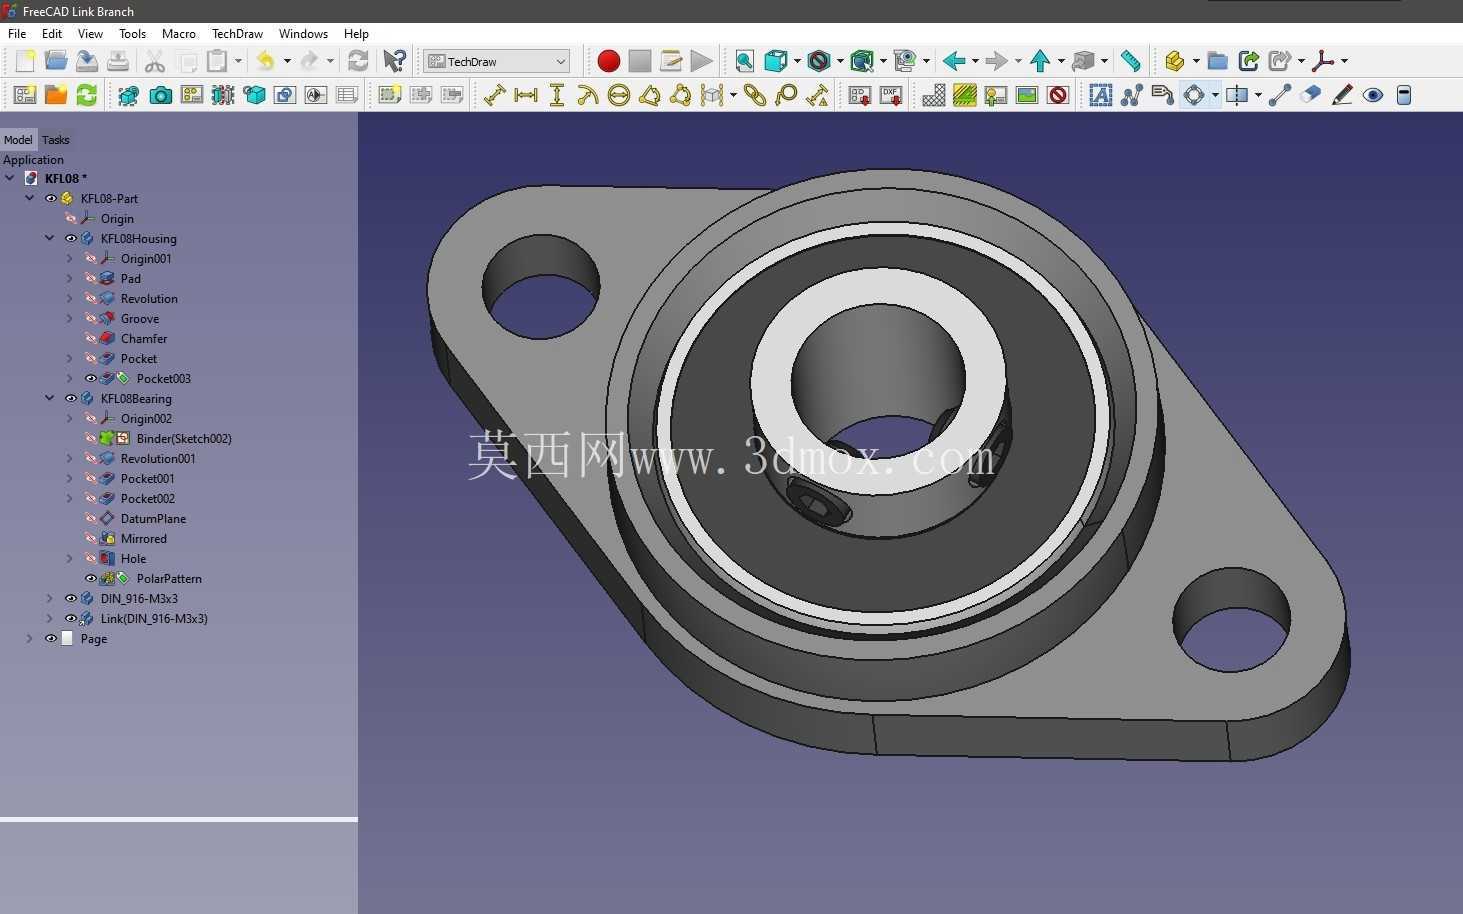Toggle visibility eye of KFL08-Part
1463x914 pixels.
click(x=51, y=198)
